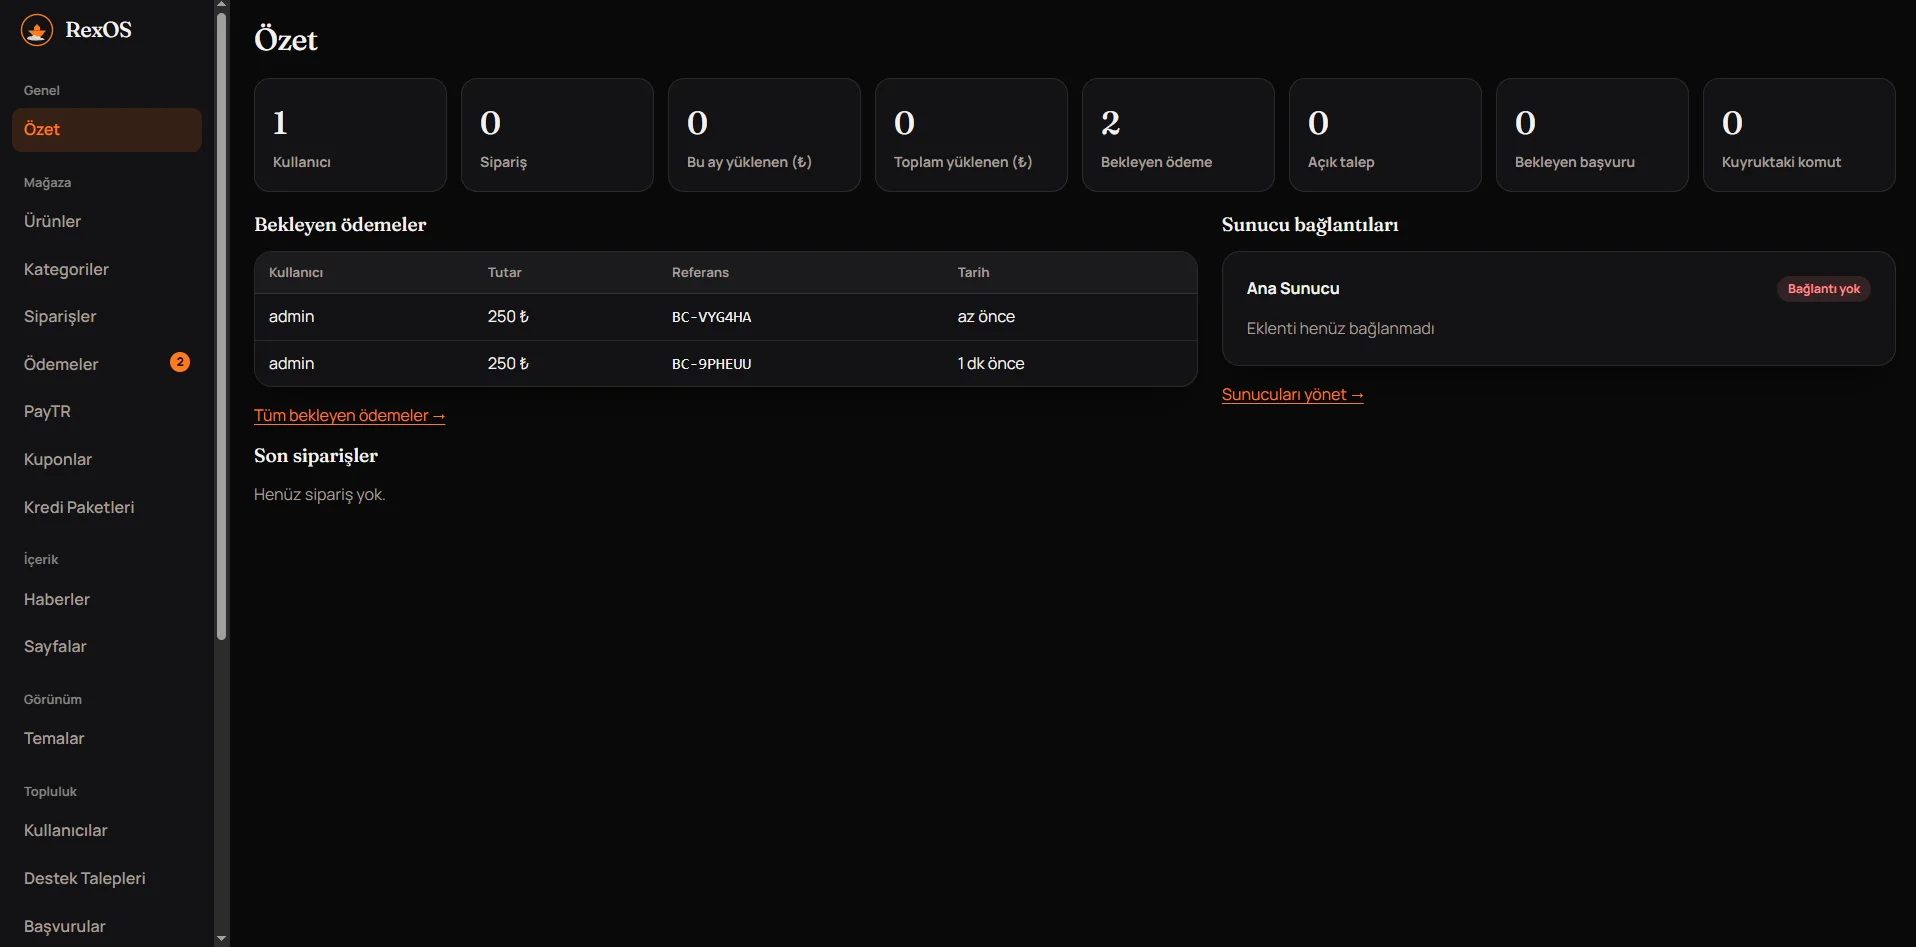This screenshot has height=947, width=1916.
Task: Click the Eklenti henüz bağlanmadı text
Action: click(x=1340, y=328)
